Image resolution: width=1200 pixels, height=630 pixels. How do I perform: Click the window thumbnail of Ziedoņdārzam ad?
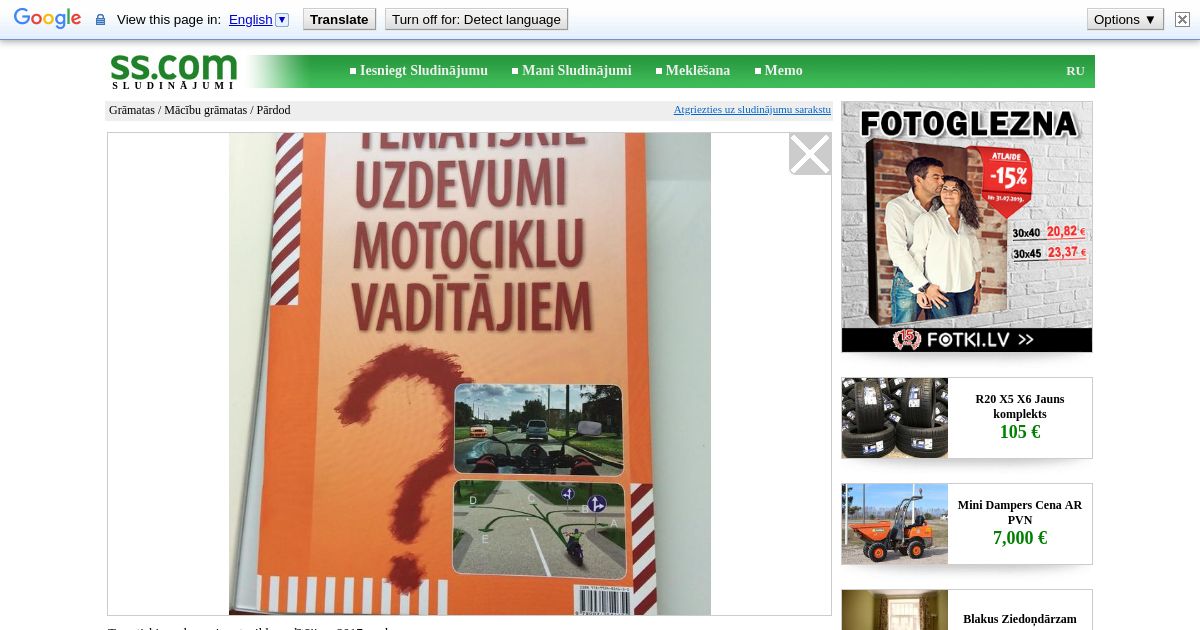click(x=895, y=610)
